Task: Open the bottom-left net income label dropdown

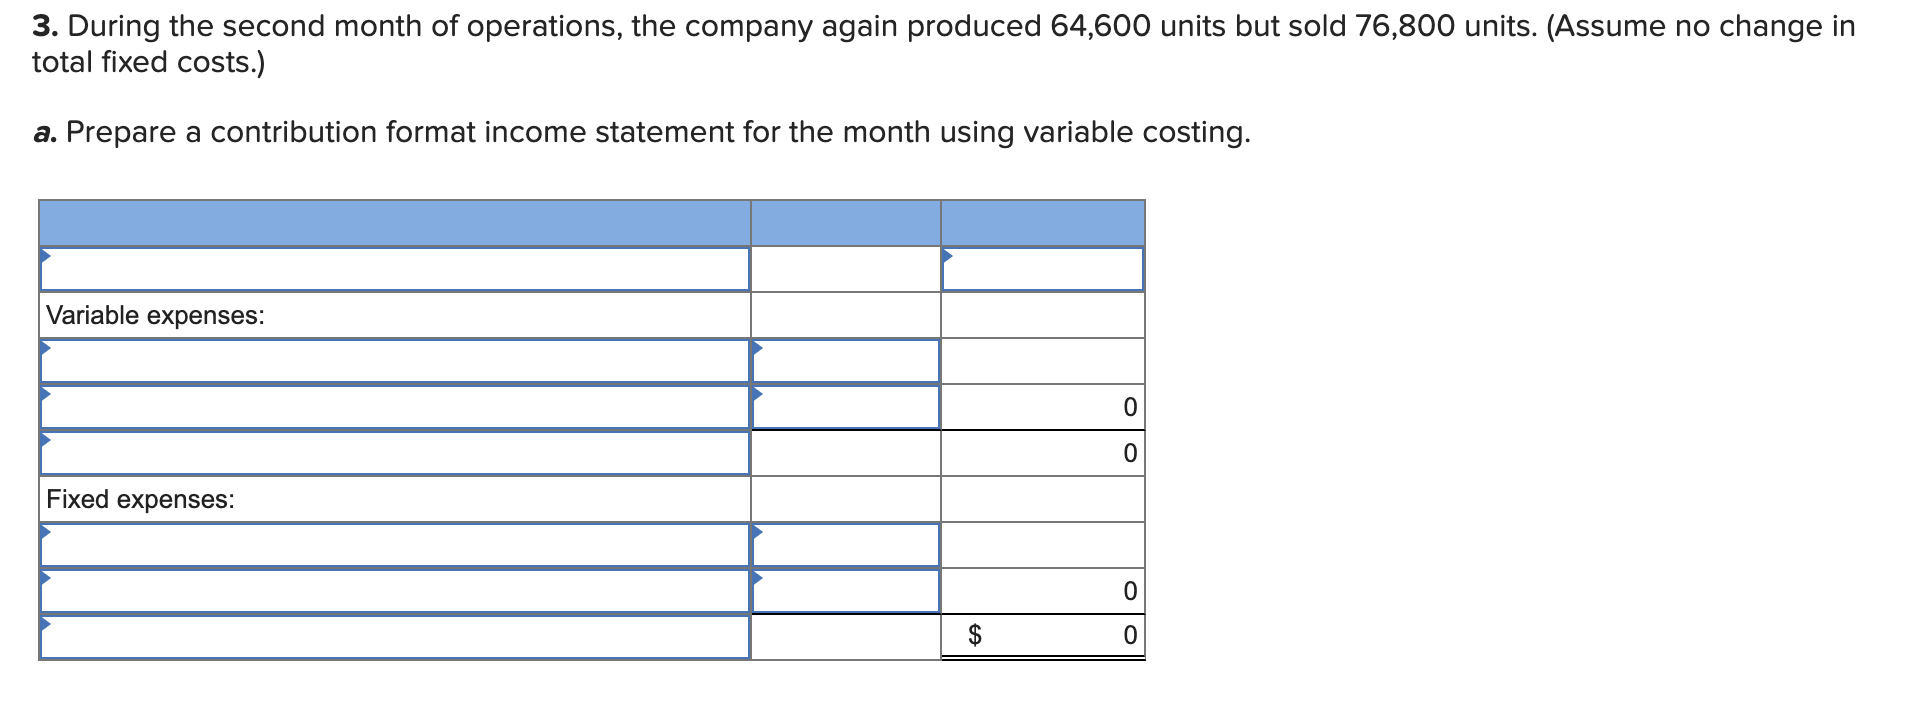Action: pos(395,635)
